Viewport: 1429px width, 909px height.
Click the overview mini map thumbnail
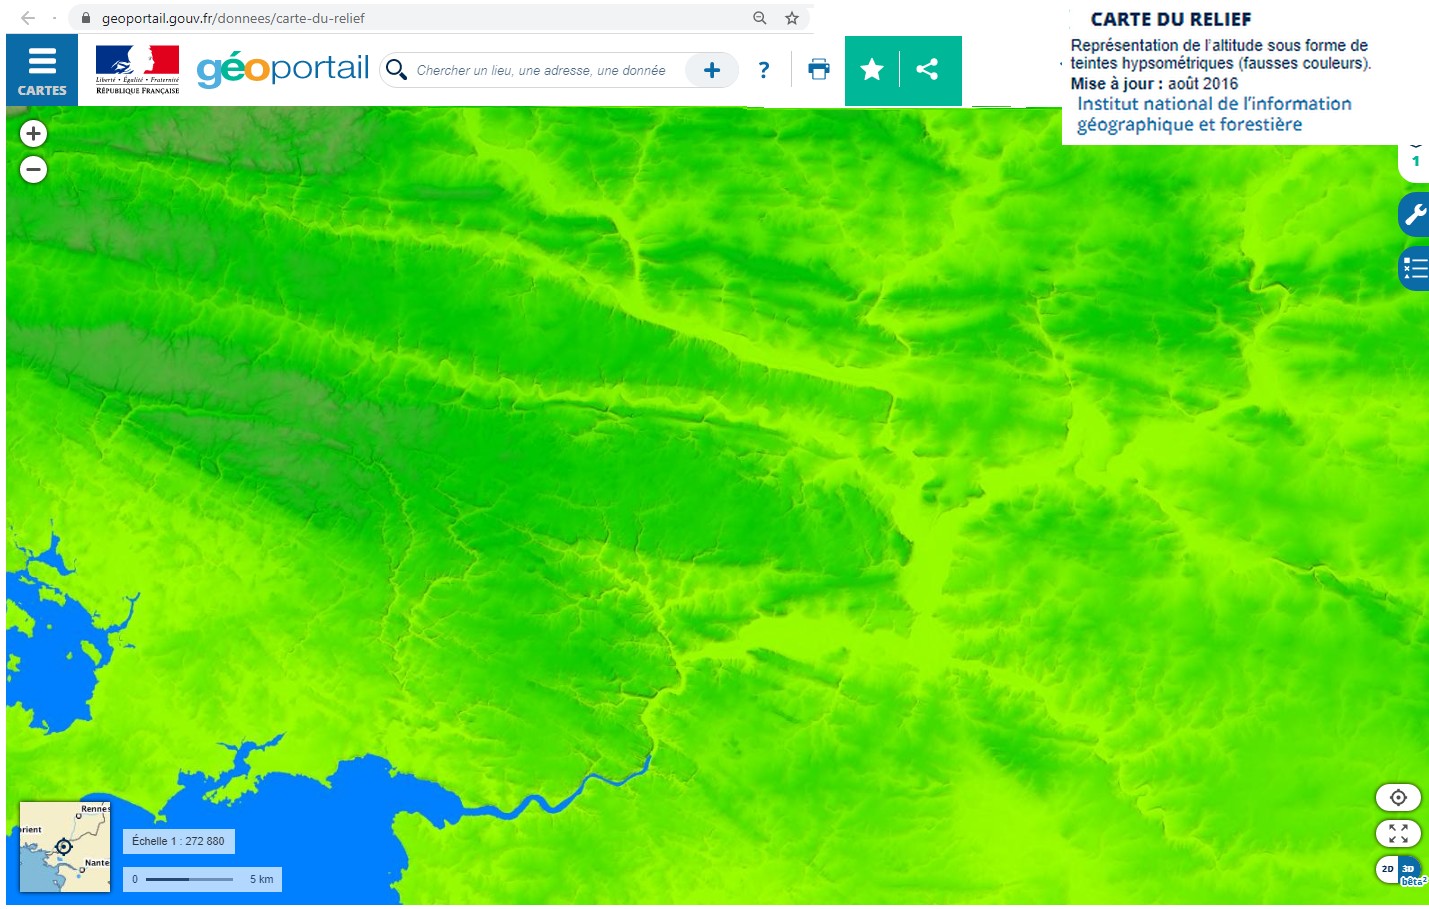(x=65, y=846)
